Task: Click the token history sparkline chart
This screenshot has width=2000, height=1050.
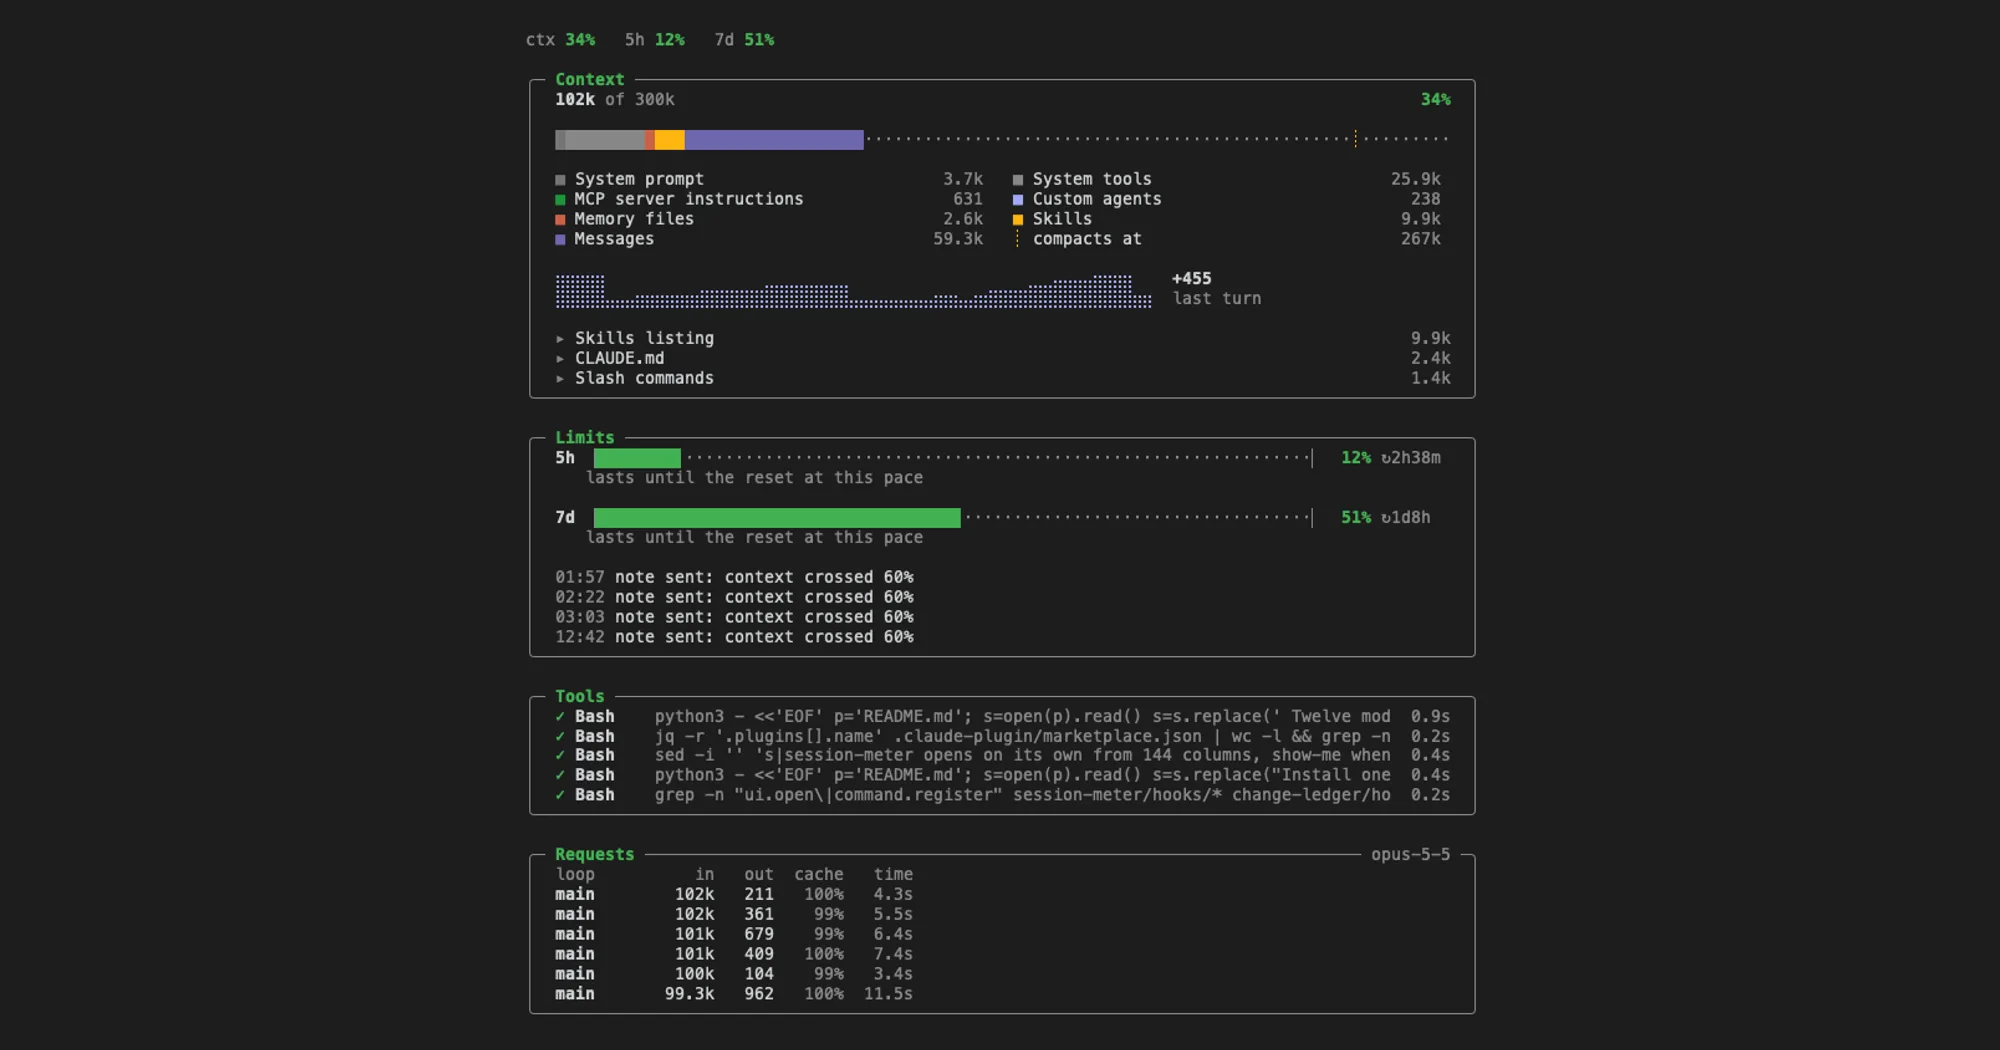Action: point(853,291)
